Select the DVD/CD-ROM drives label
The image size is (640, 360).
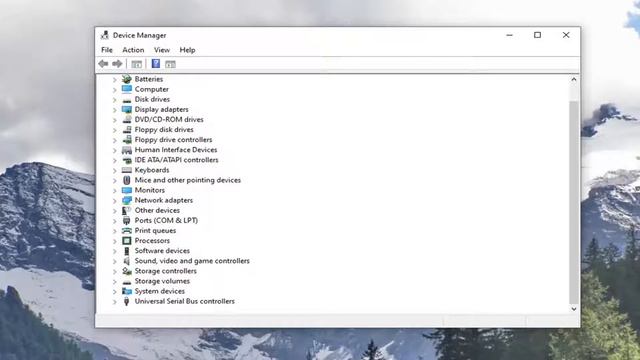click(x=169, y=119)
